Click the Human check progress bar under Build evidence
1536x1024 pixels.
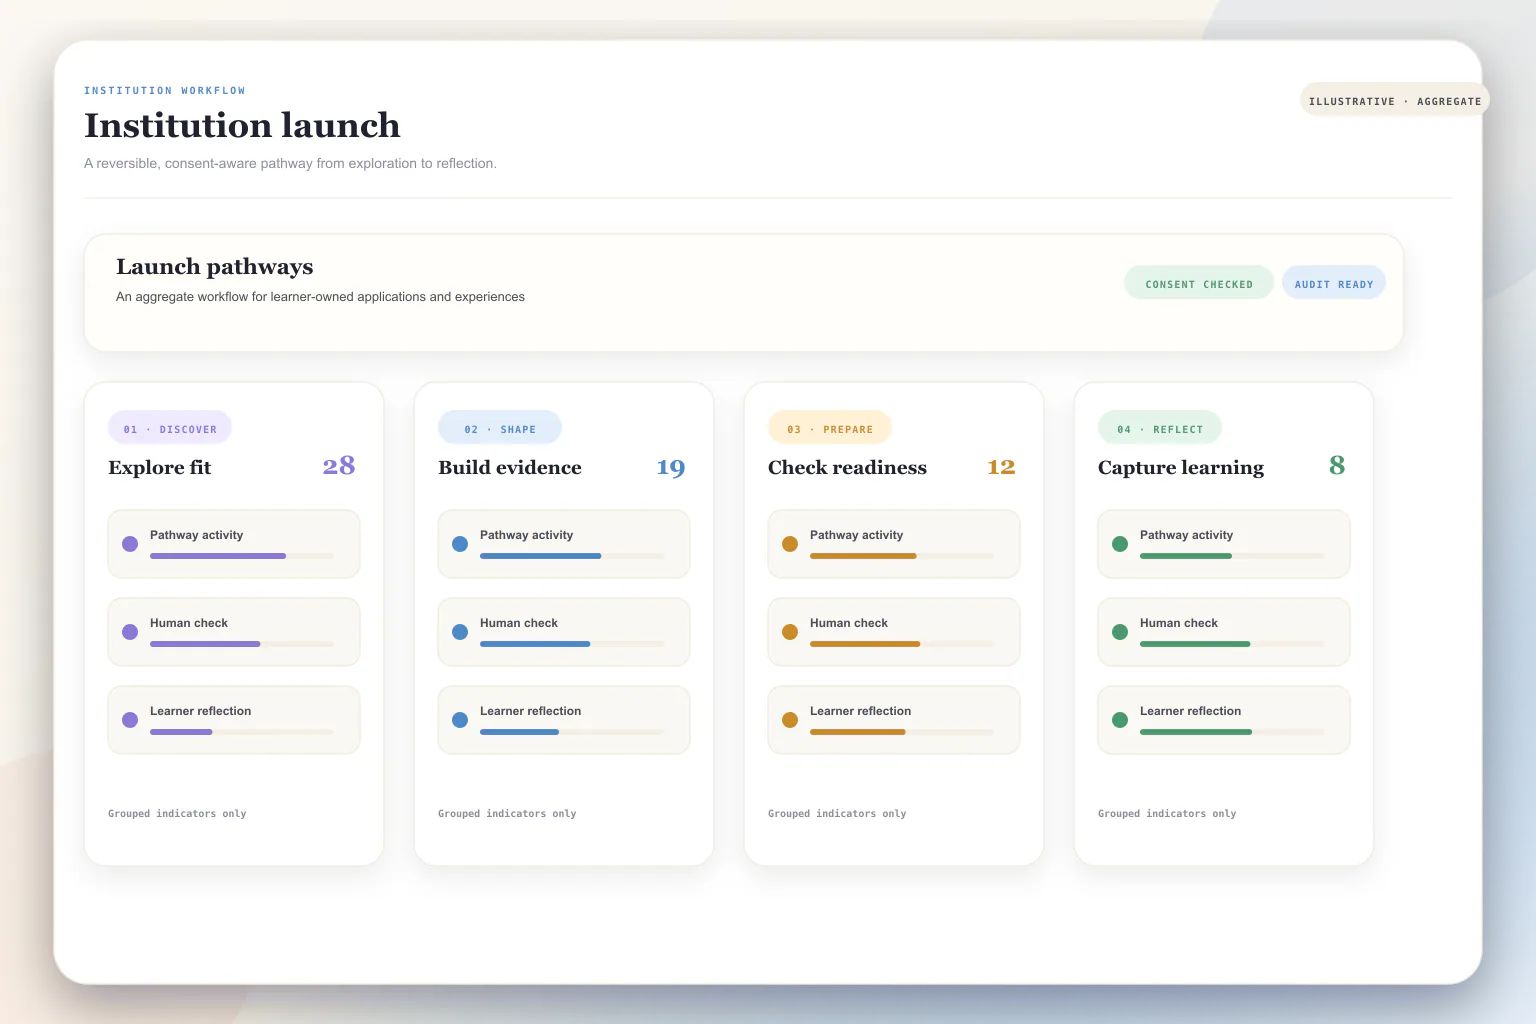[x=572, y=644]
